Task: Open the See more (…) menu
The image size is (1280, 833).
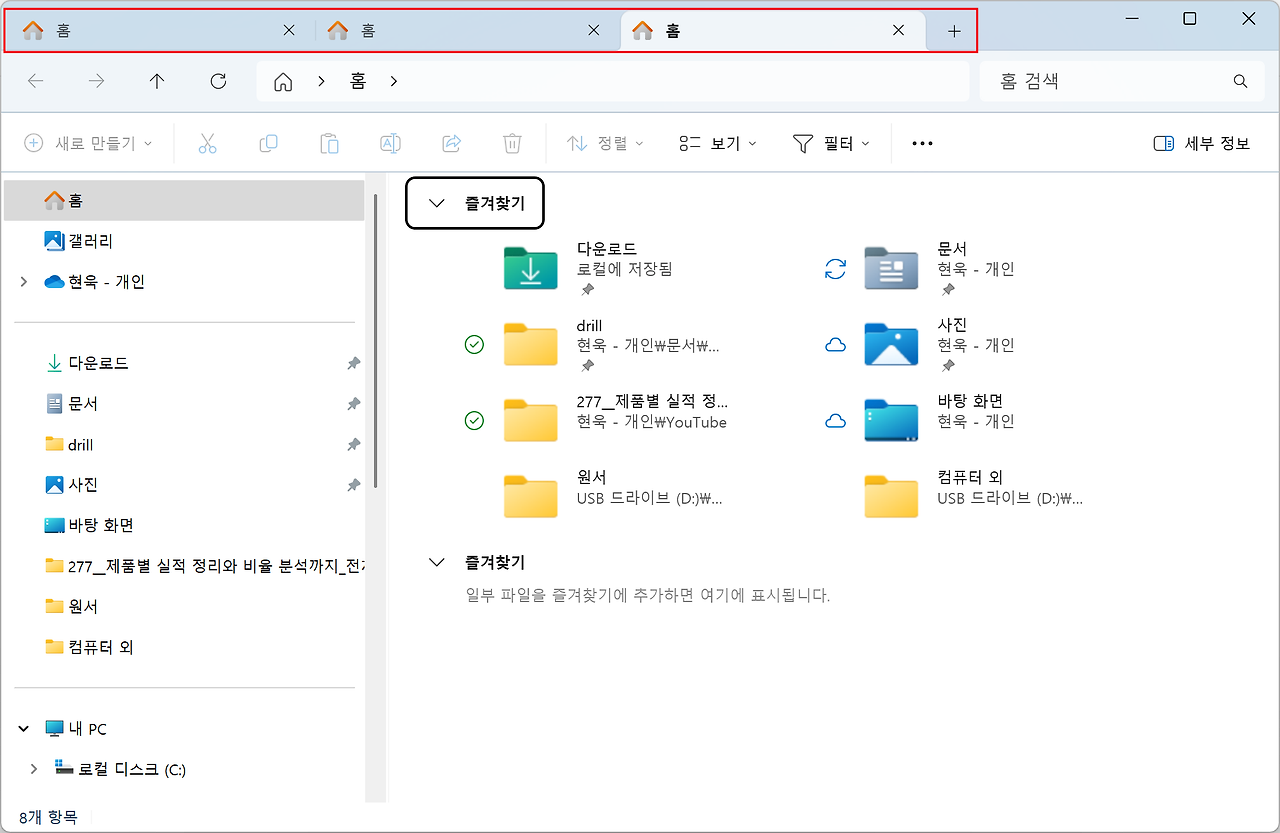Action: tap(921, 143)
